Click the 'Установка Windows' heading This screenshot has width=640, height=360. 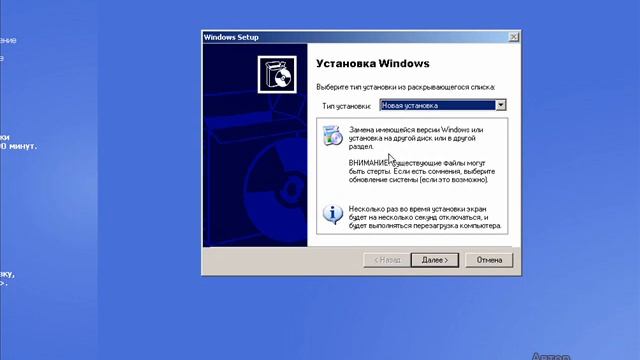point(373,64)
